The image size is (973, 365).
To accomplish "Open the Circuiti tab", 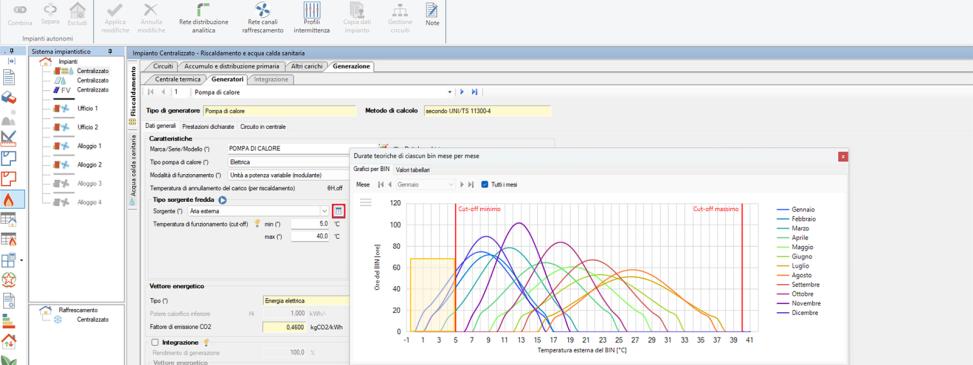I will click(163, 66).
